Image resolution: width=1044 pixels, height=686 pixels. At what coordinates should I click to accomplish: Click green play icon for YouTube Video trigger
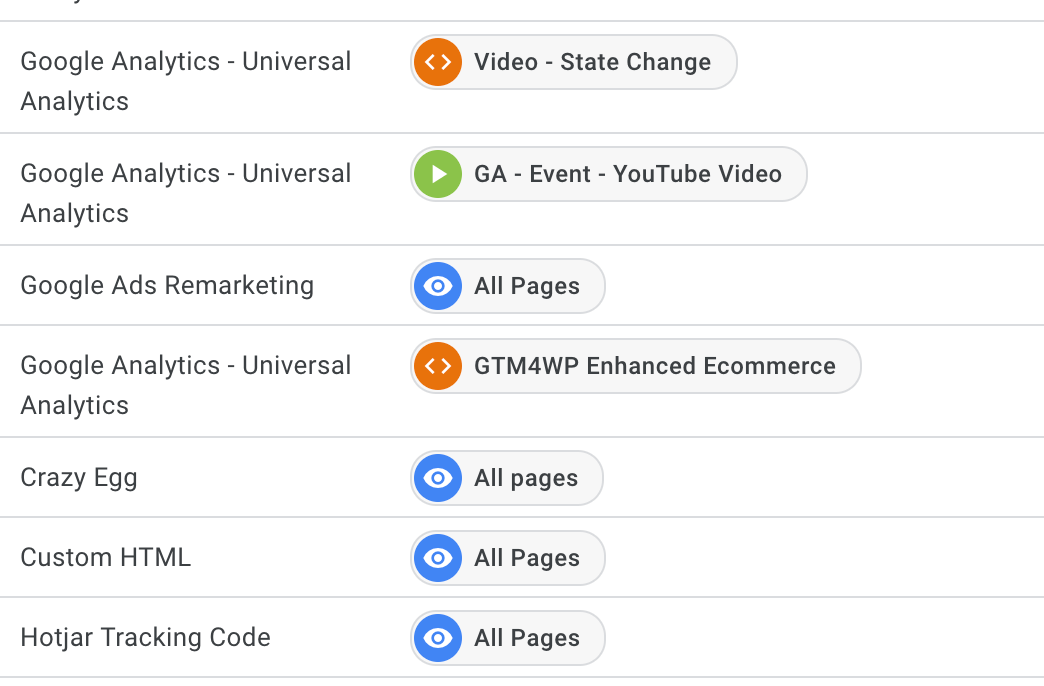pos(437,174)
